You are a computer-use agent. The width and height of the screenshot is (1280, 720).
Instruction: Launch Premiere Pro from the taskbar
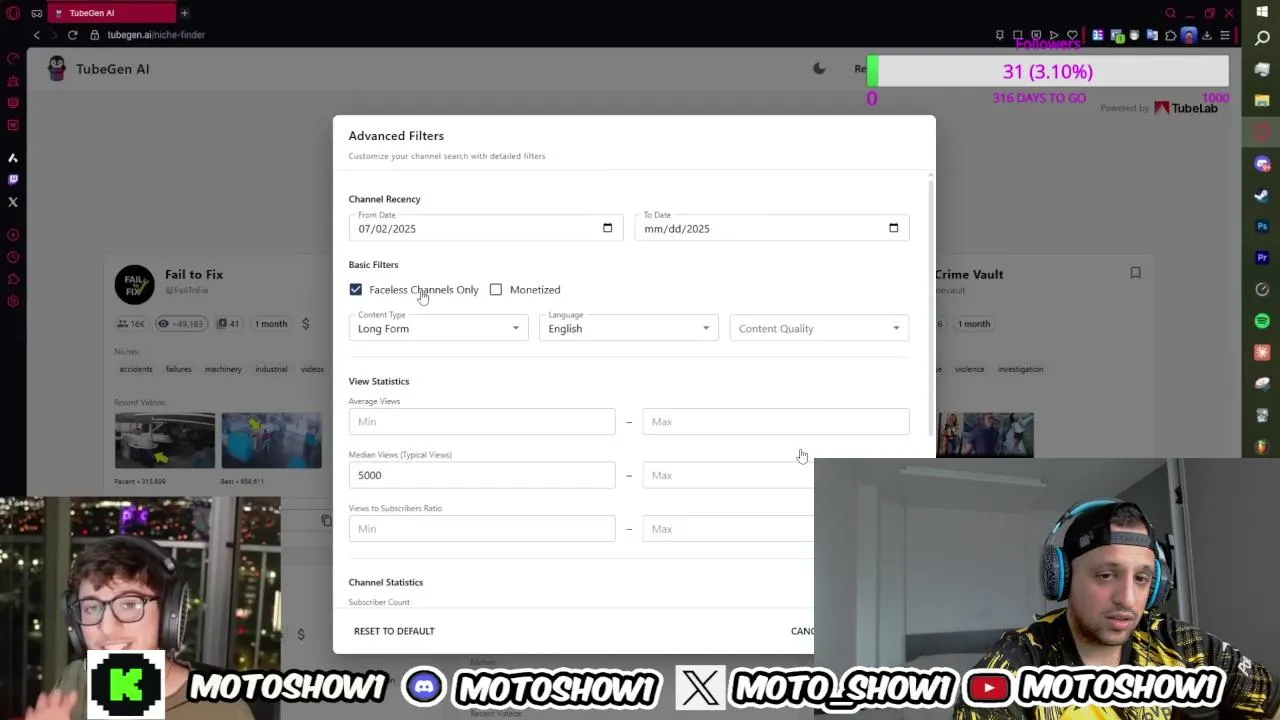[1262, 258]
